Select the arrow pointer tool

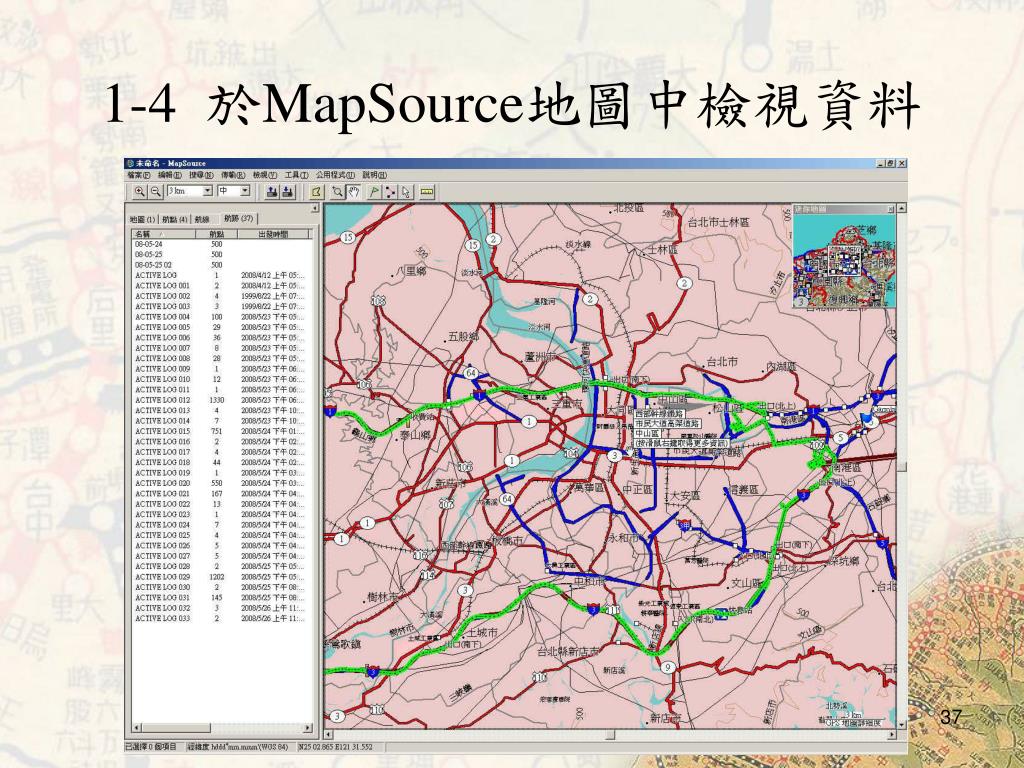point(406,192)
